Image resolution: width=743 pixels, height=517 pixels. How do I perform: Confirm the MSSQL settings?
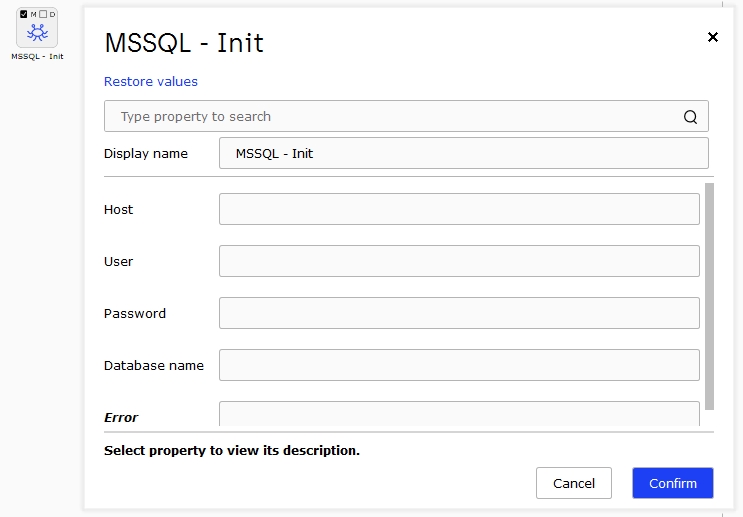[672, 483]
